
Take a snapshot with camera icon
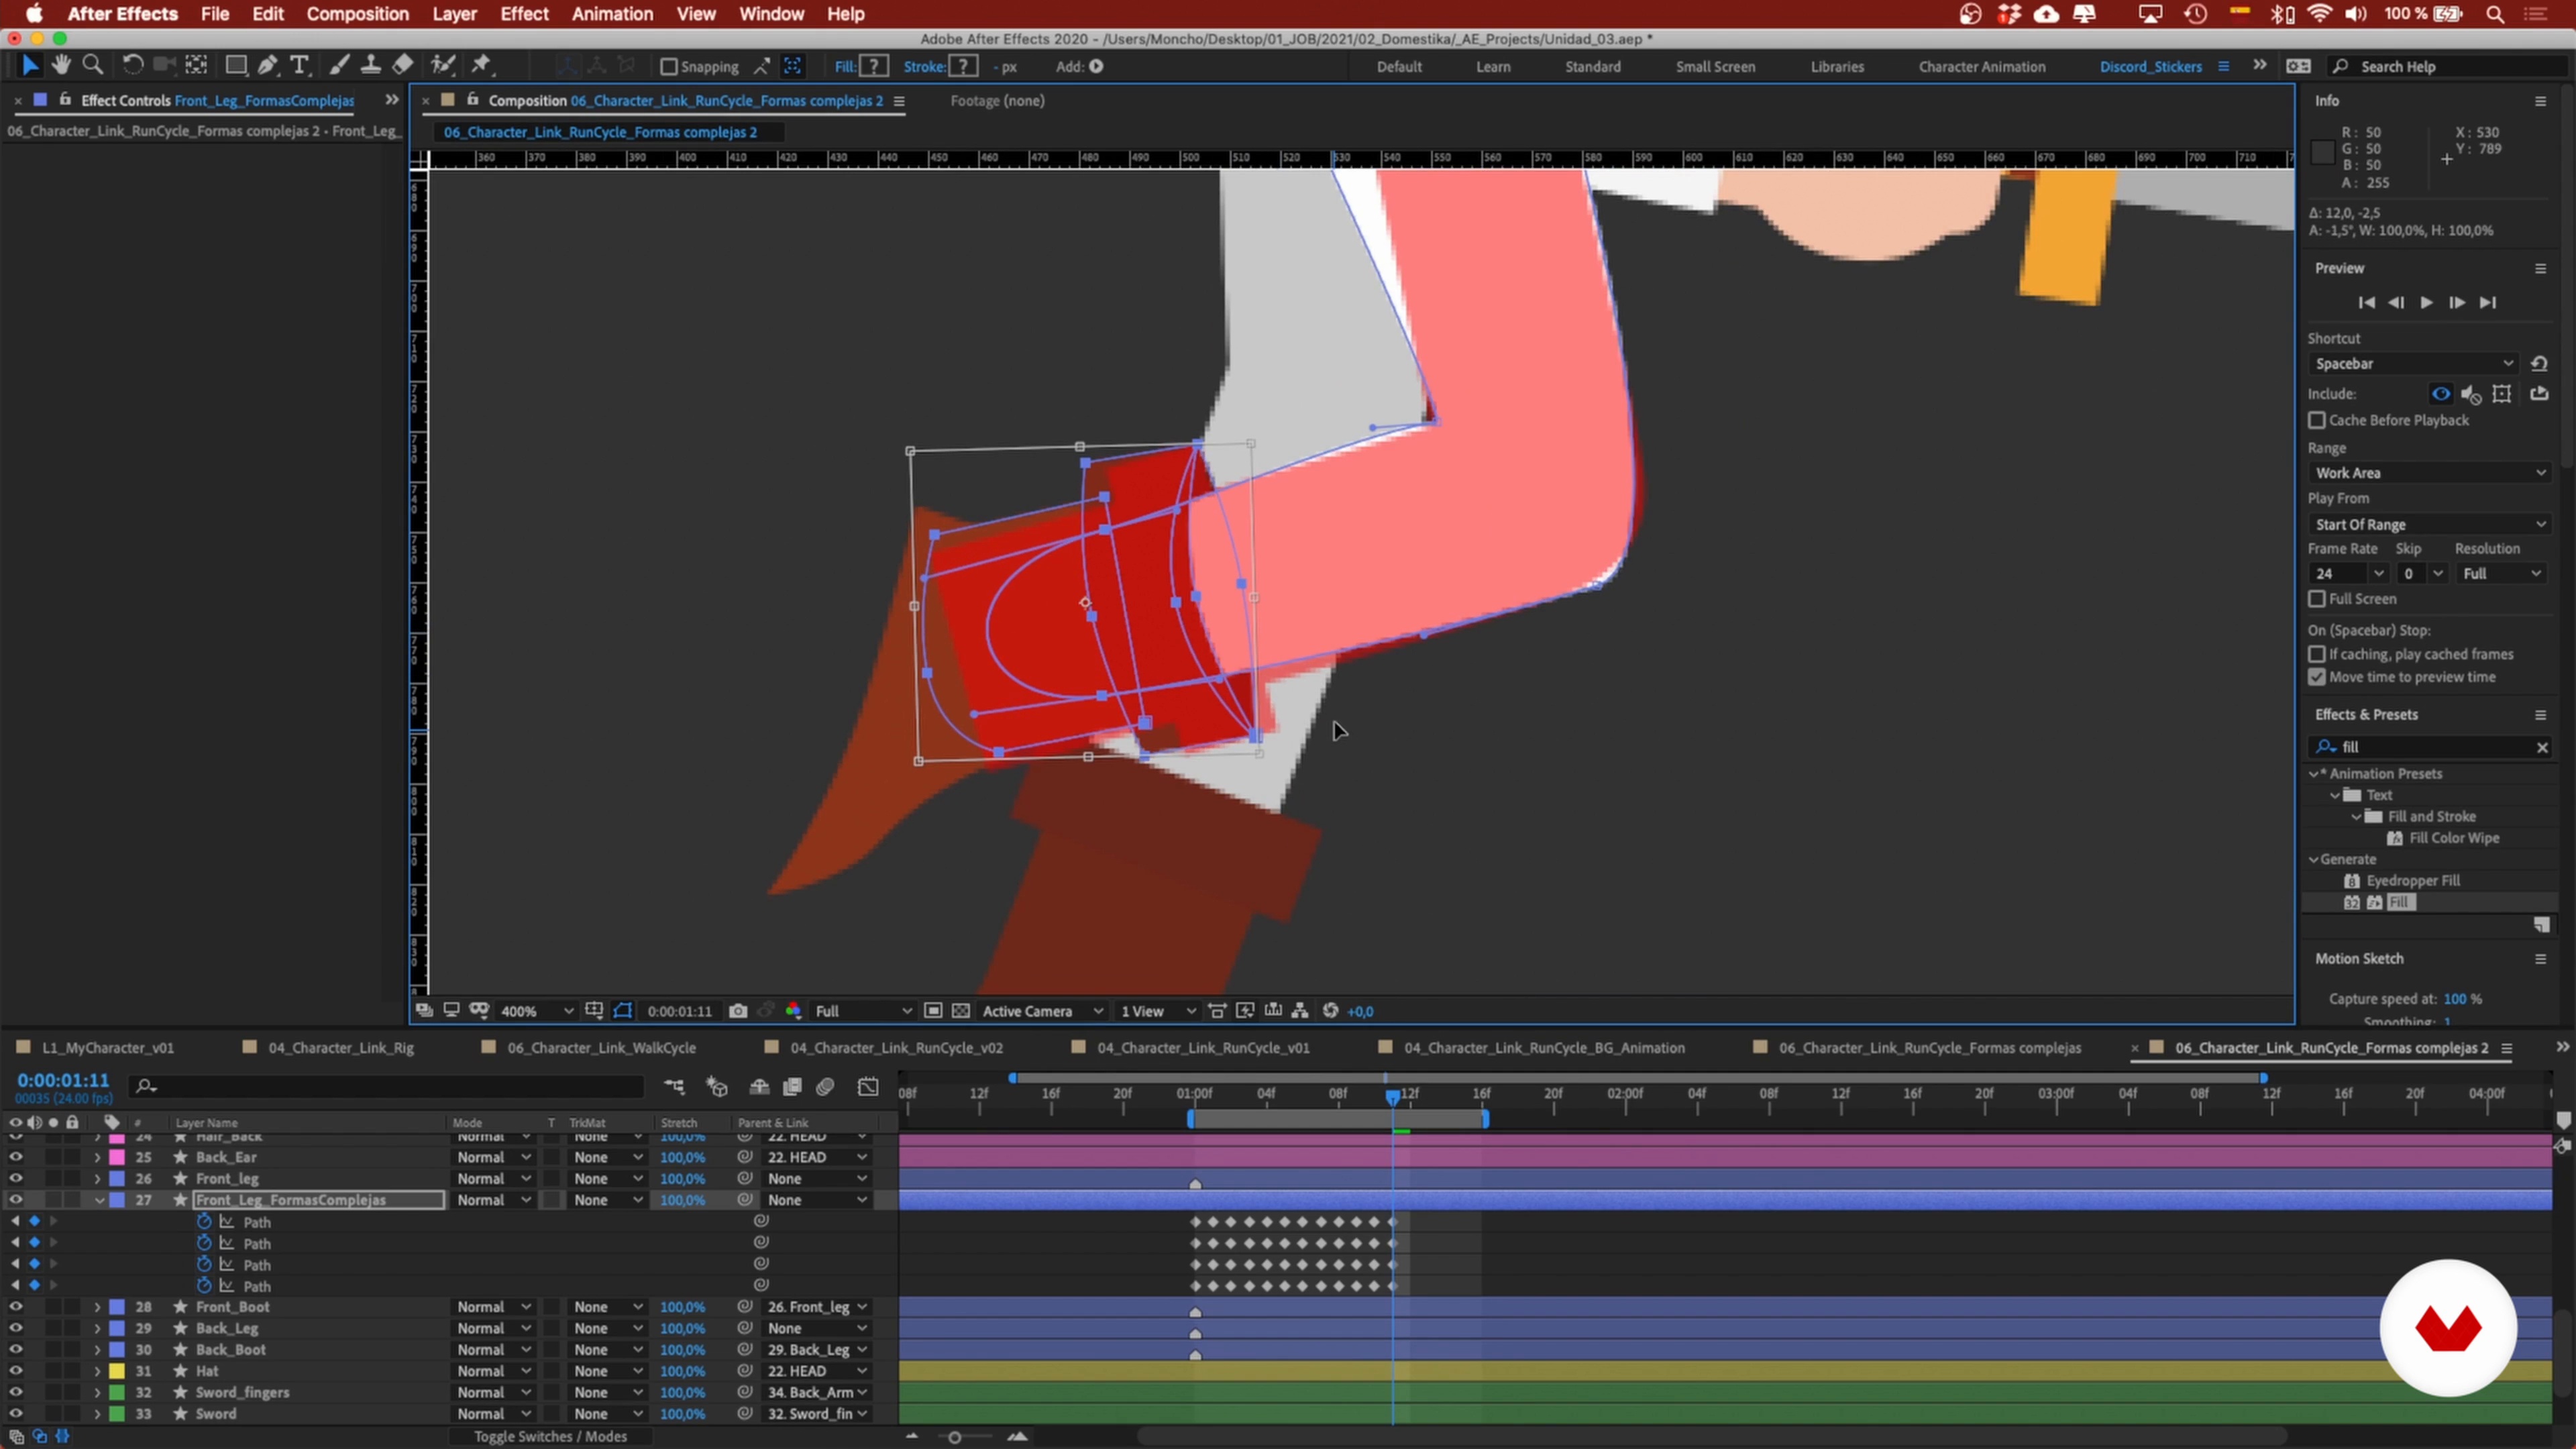pyautogui.click(x=738, y=1011)
